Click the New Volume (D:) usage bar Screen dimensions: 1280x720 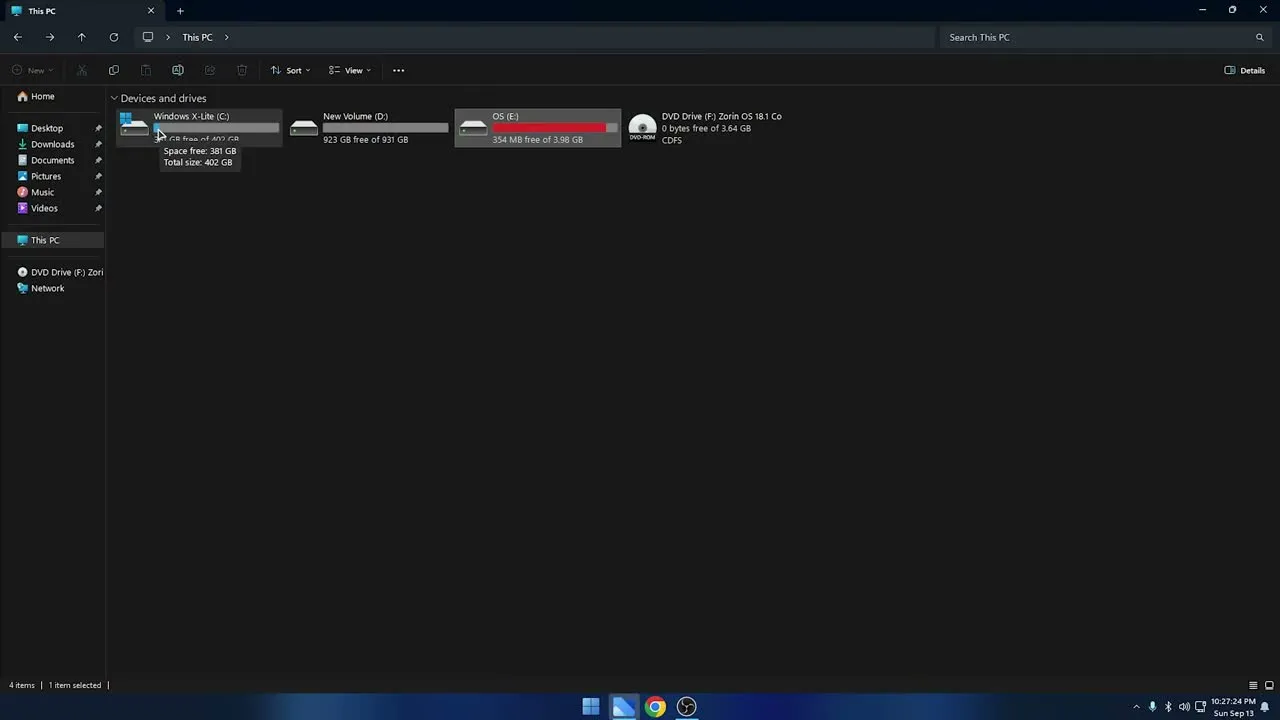(385, 128)
